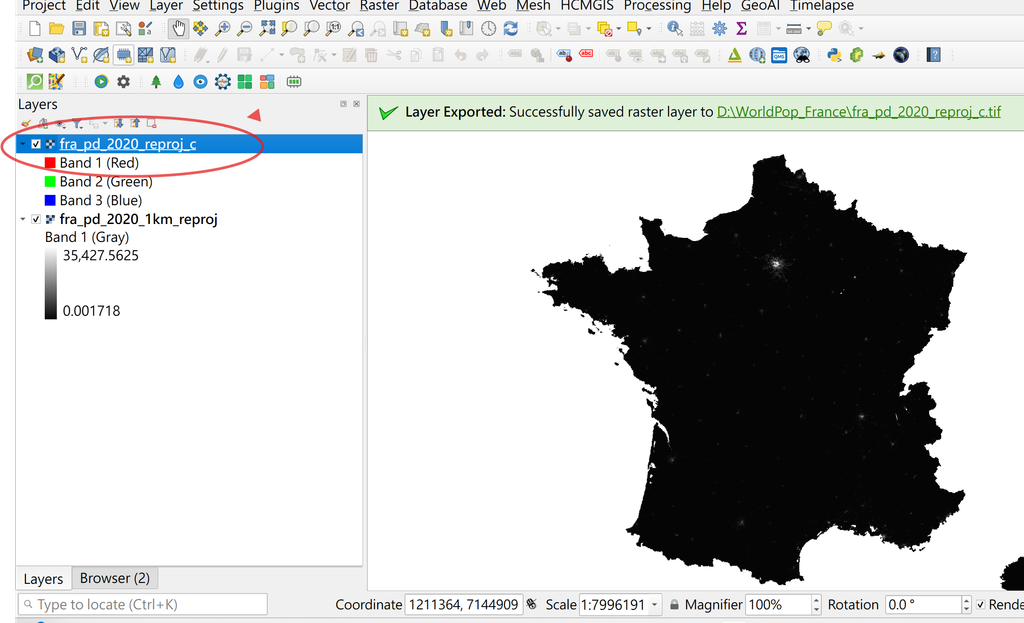Screen dimensions: 1024x623
Task: Click the Type to locate search field
Action: pyautogui.click(x=142, y=605)
